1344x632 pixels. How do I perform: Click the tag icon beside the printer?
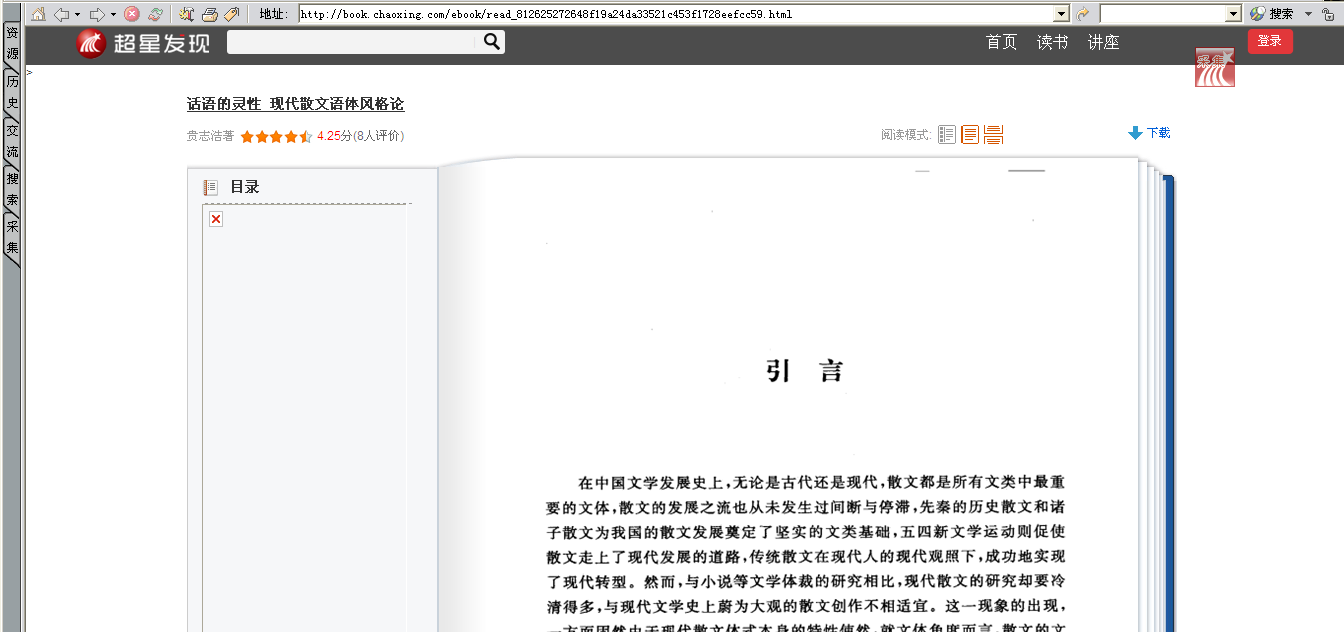pos(231,14)
